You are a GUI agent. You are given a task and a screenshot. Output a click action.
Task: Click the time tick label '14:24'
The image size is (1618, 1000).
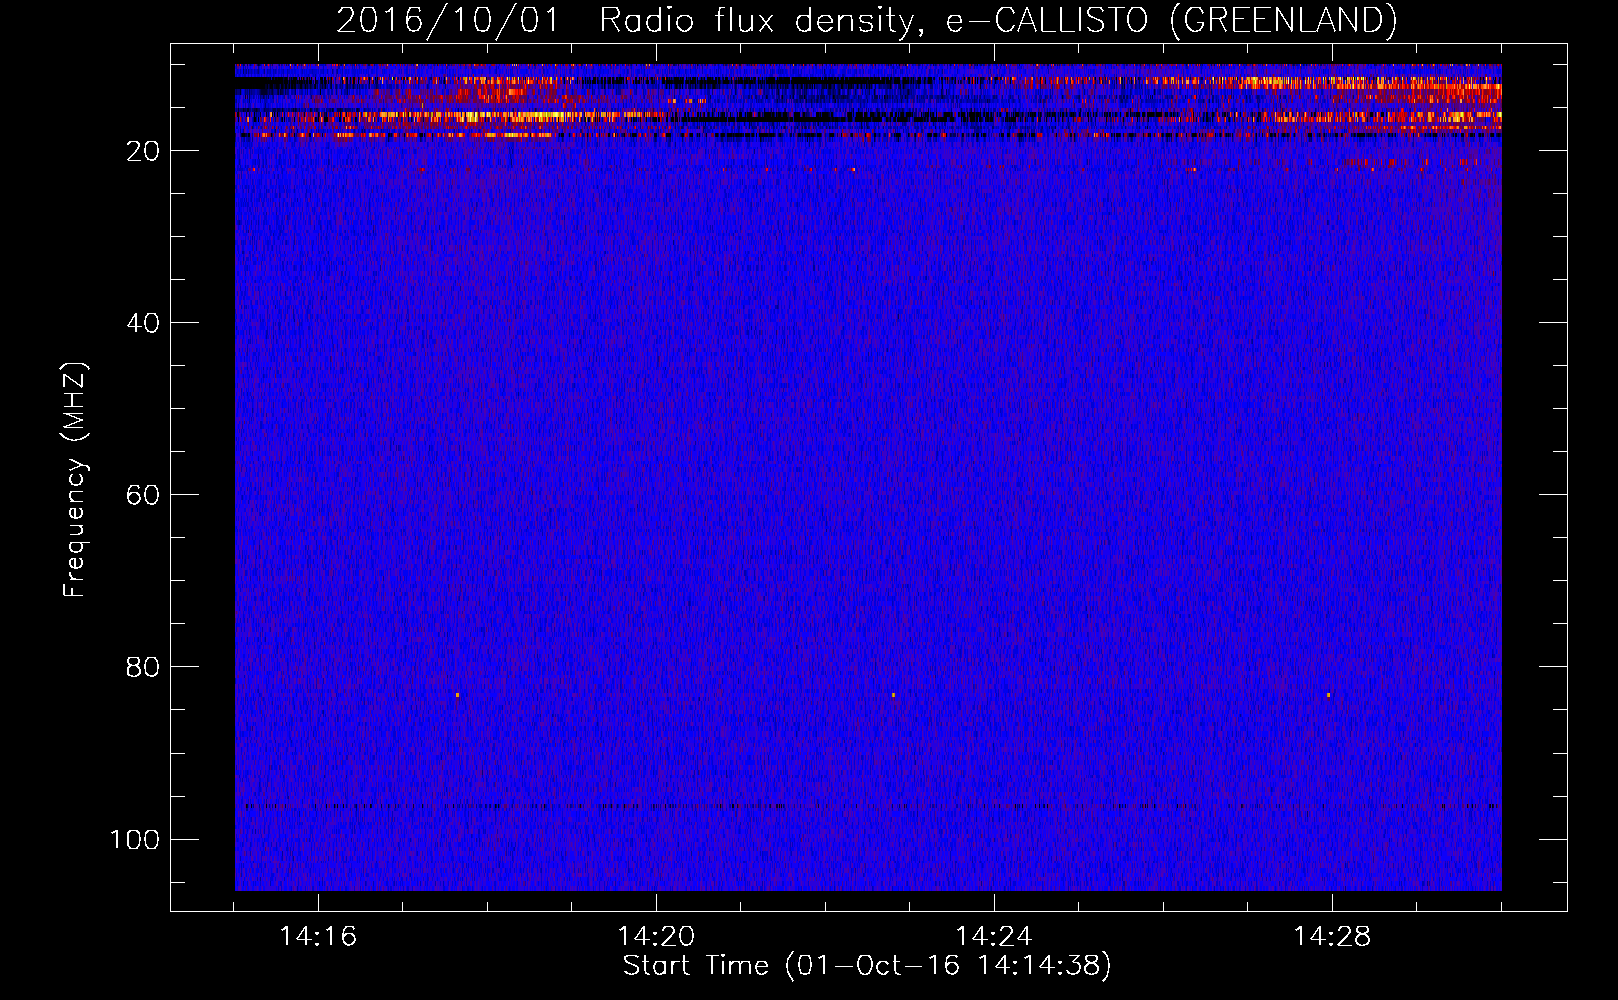pos(994,937)
